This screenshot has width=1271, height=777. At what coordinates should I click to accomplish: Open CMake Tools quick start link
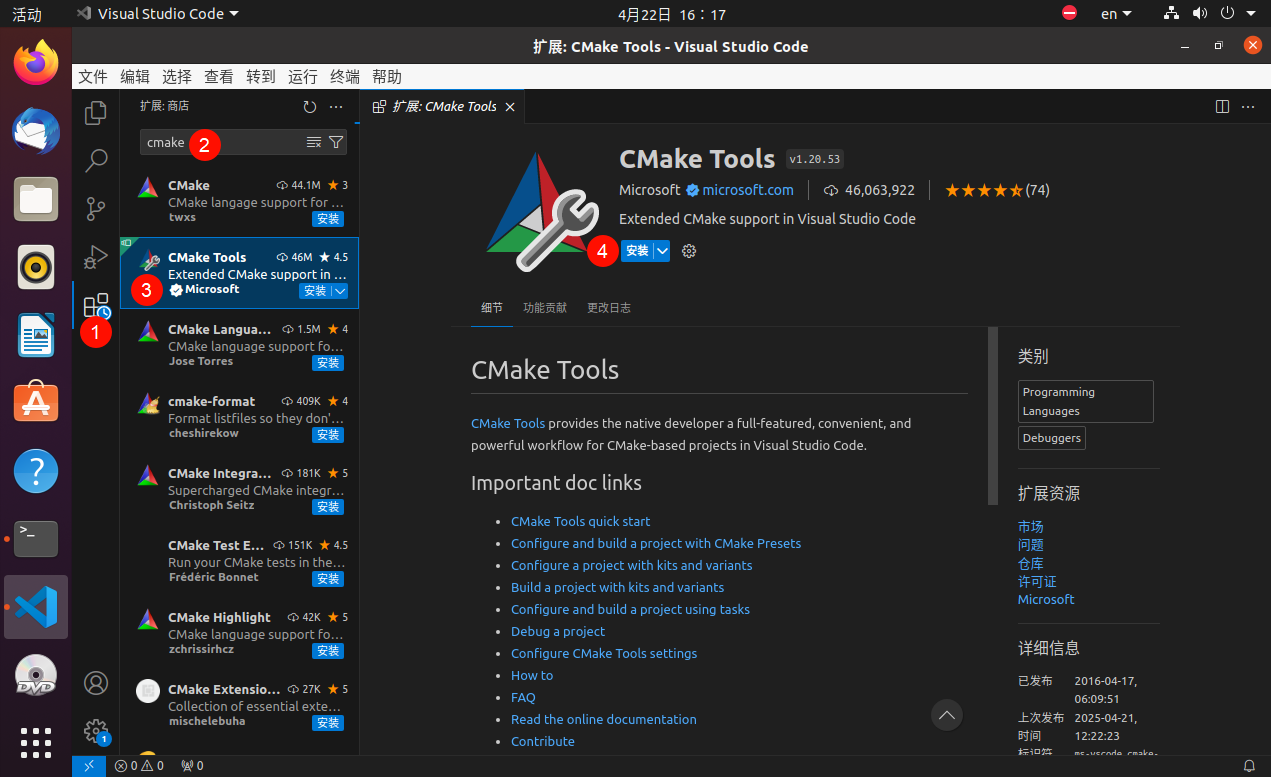pos(580,521)
